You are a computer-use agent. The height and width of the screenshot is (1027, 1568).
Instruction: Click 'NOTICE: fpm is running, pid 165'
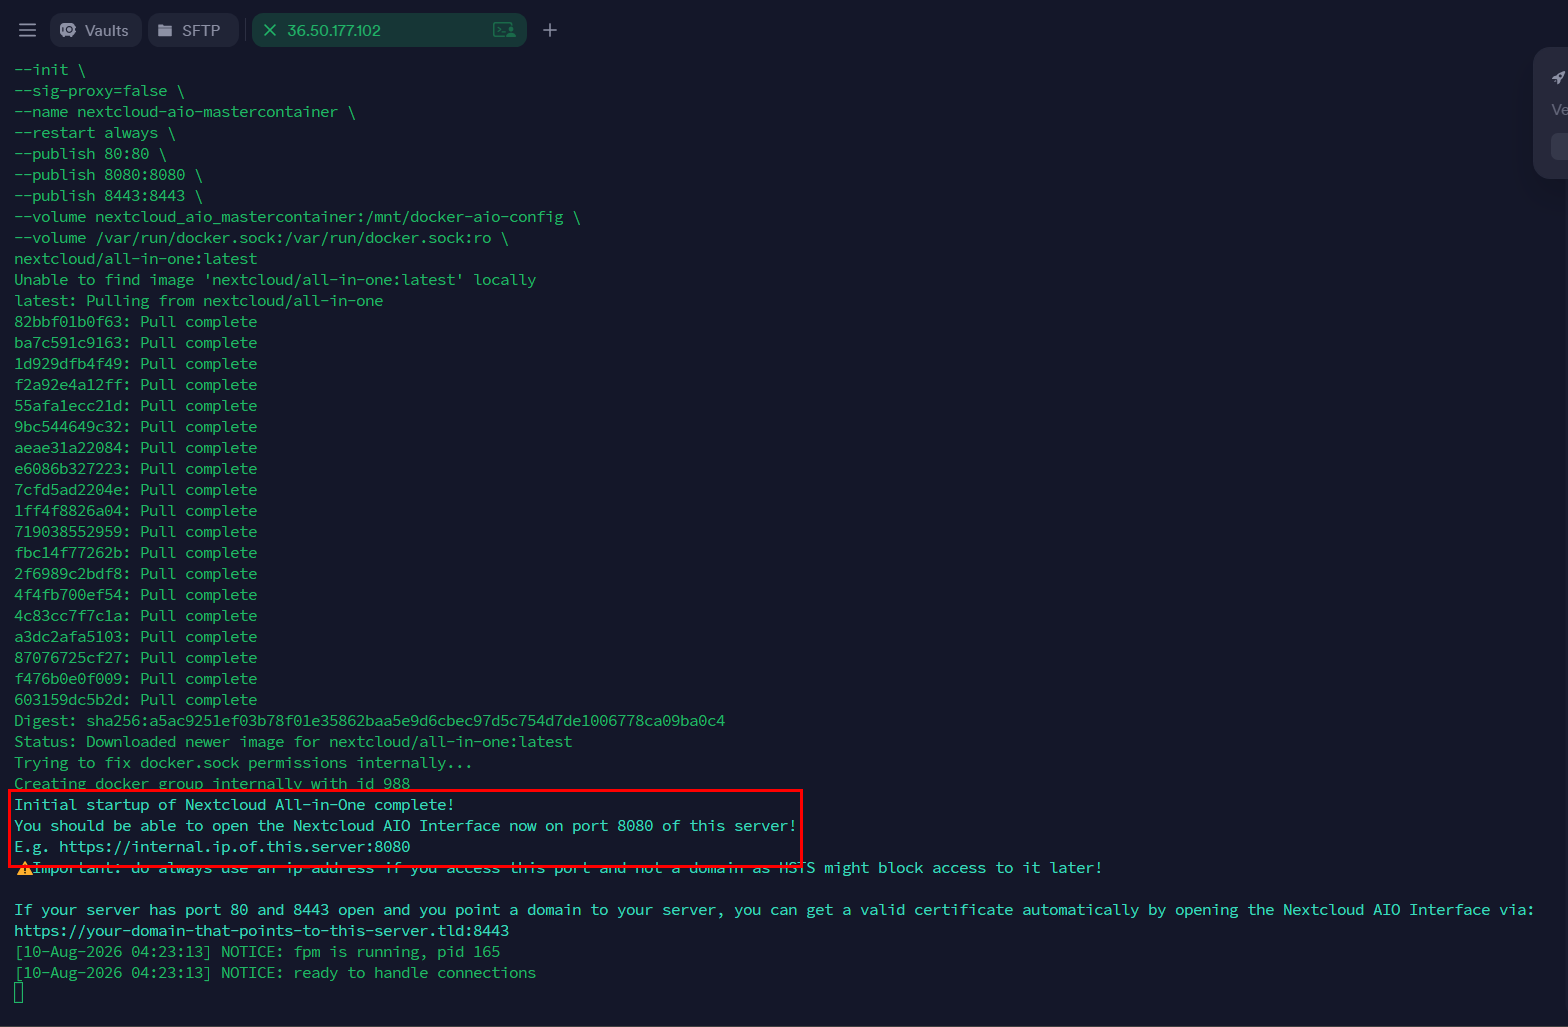point(360,952)
